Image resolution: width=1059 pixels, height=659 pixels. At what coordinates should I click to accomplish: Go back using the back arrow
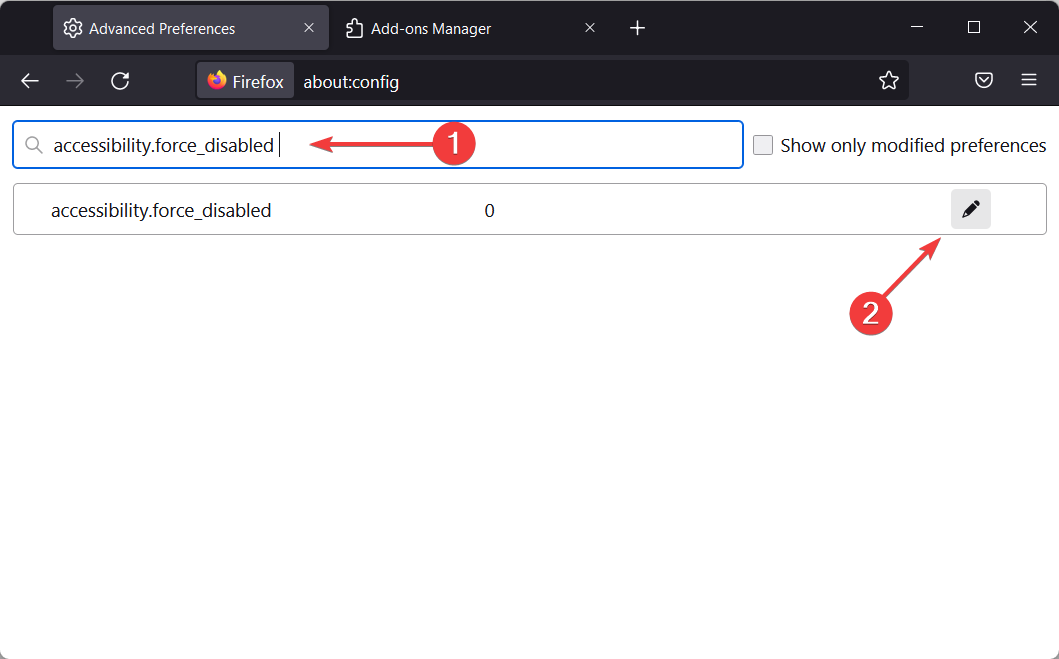30,81
